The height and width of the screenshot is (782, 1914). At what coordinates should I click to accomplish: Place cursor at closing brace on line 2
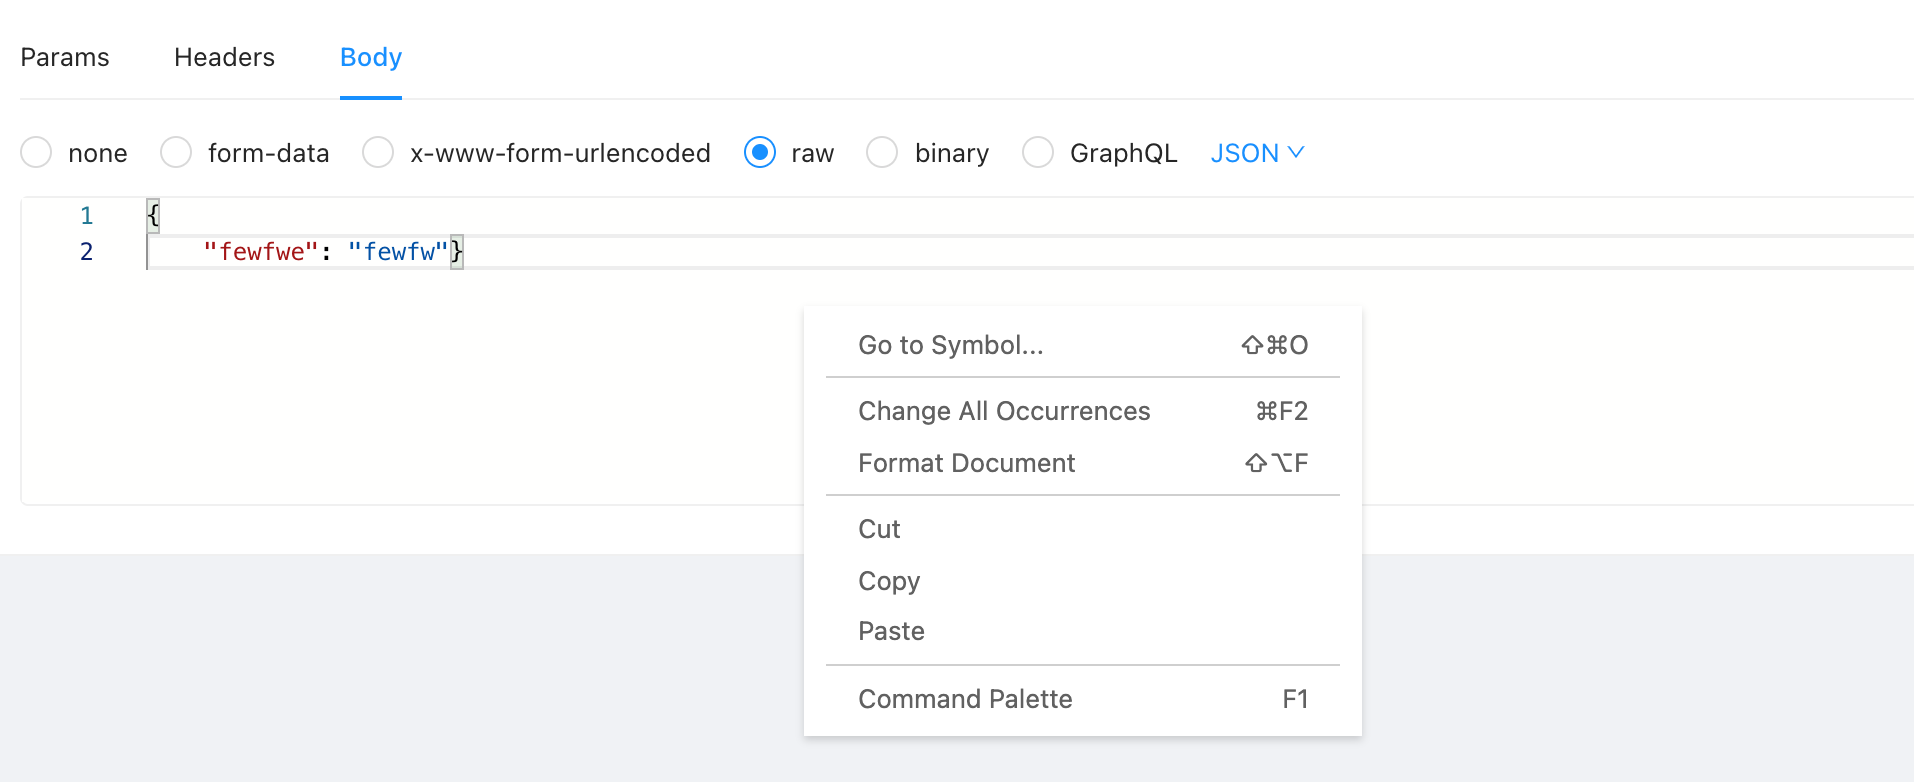(456, 251)
